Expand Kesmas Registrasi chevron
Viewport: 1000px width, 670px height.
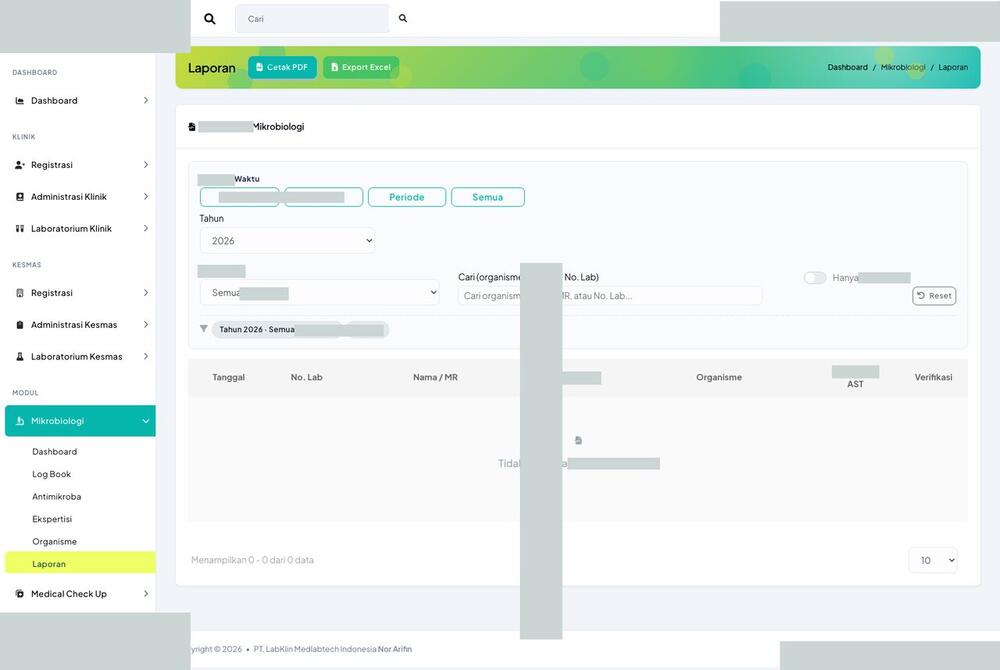click(145, 293)
